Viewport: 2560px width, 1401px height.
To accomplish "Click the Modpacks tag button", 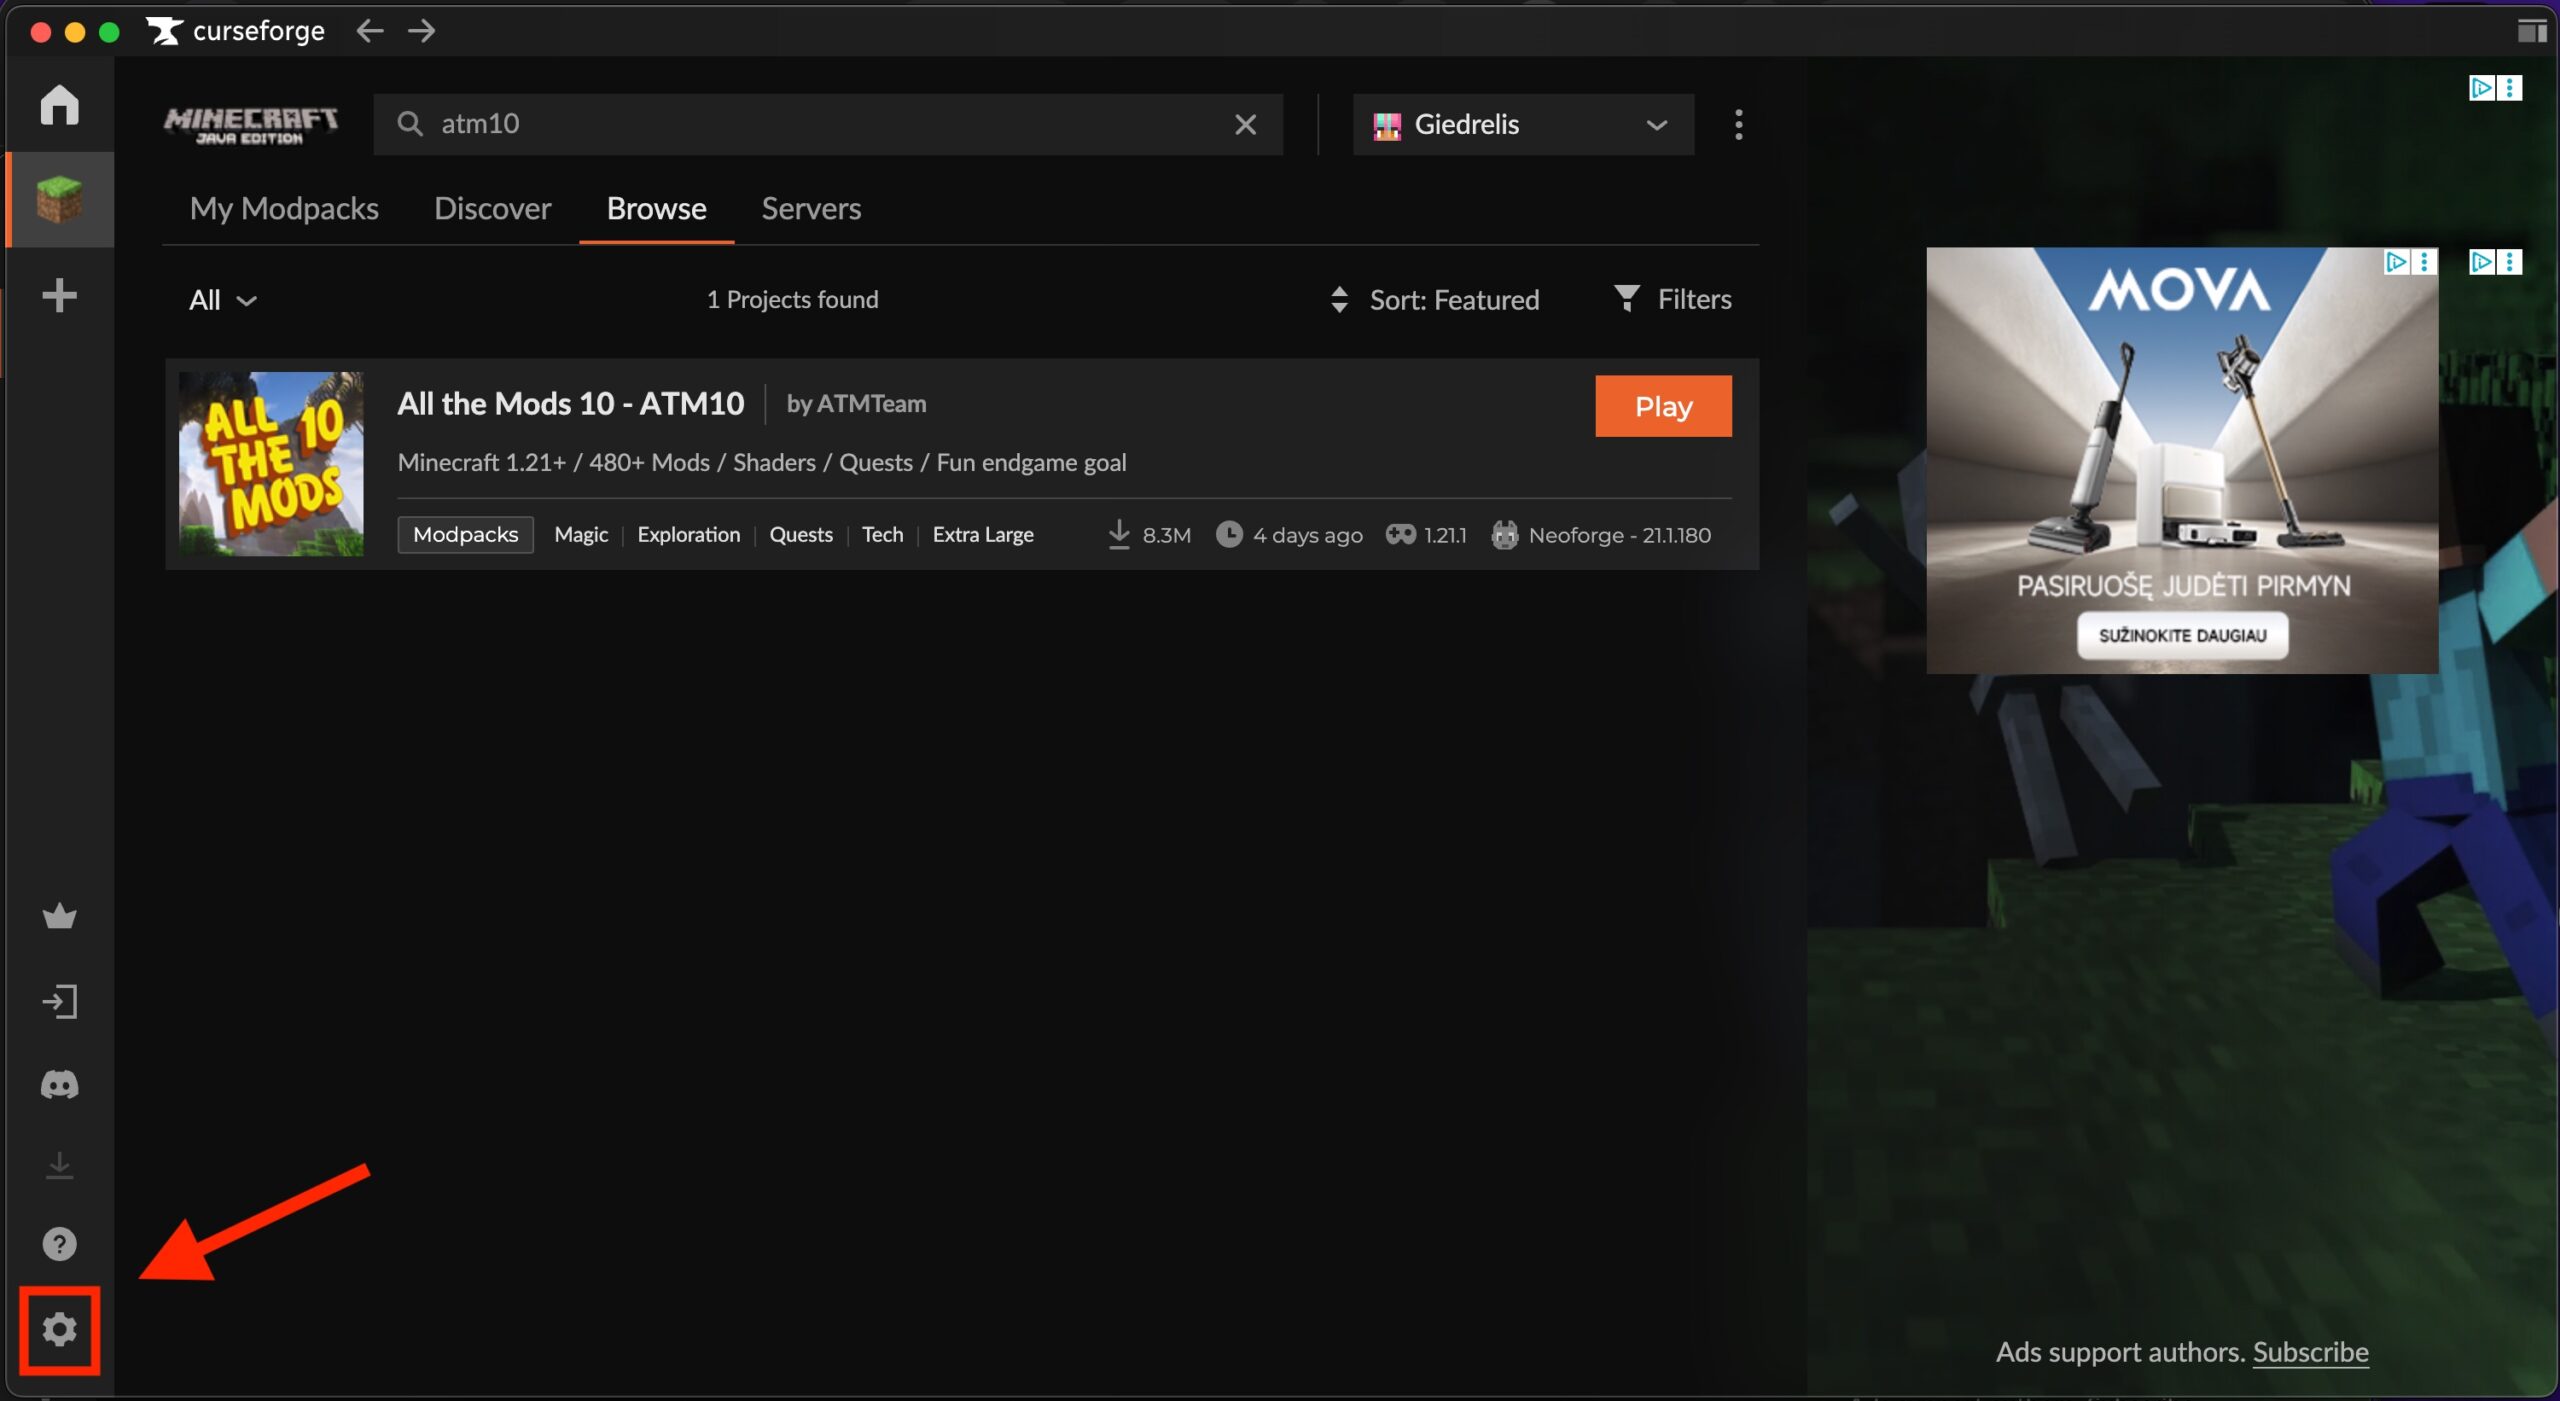I will tap(466, 534).
